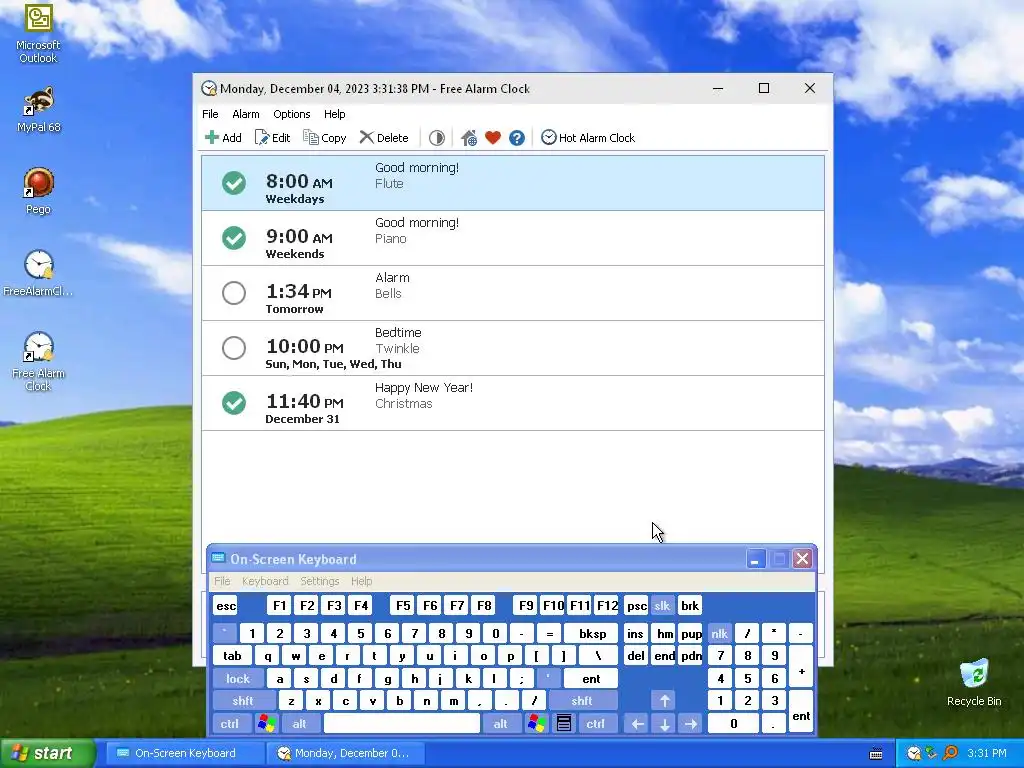Select the MyPal 68 desktop shortcut
The height and width of the screenshot is (768, 1024).
[x=38, y=110]
